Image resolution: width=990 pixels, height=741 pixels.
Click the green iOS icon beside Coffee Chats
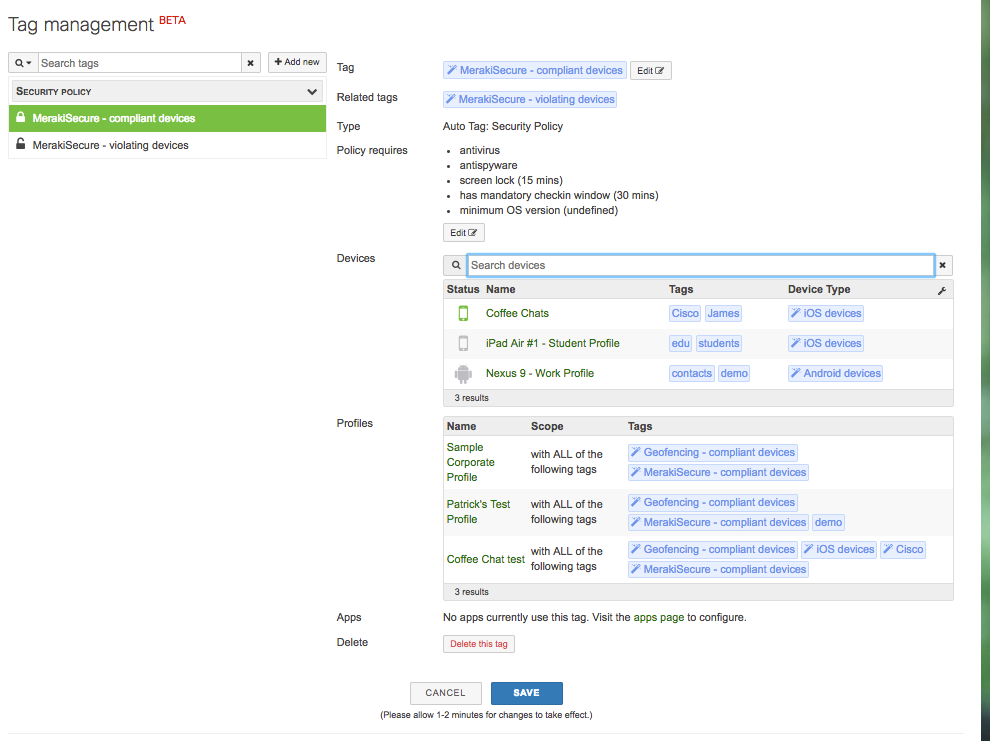coord(463,313)
